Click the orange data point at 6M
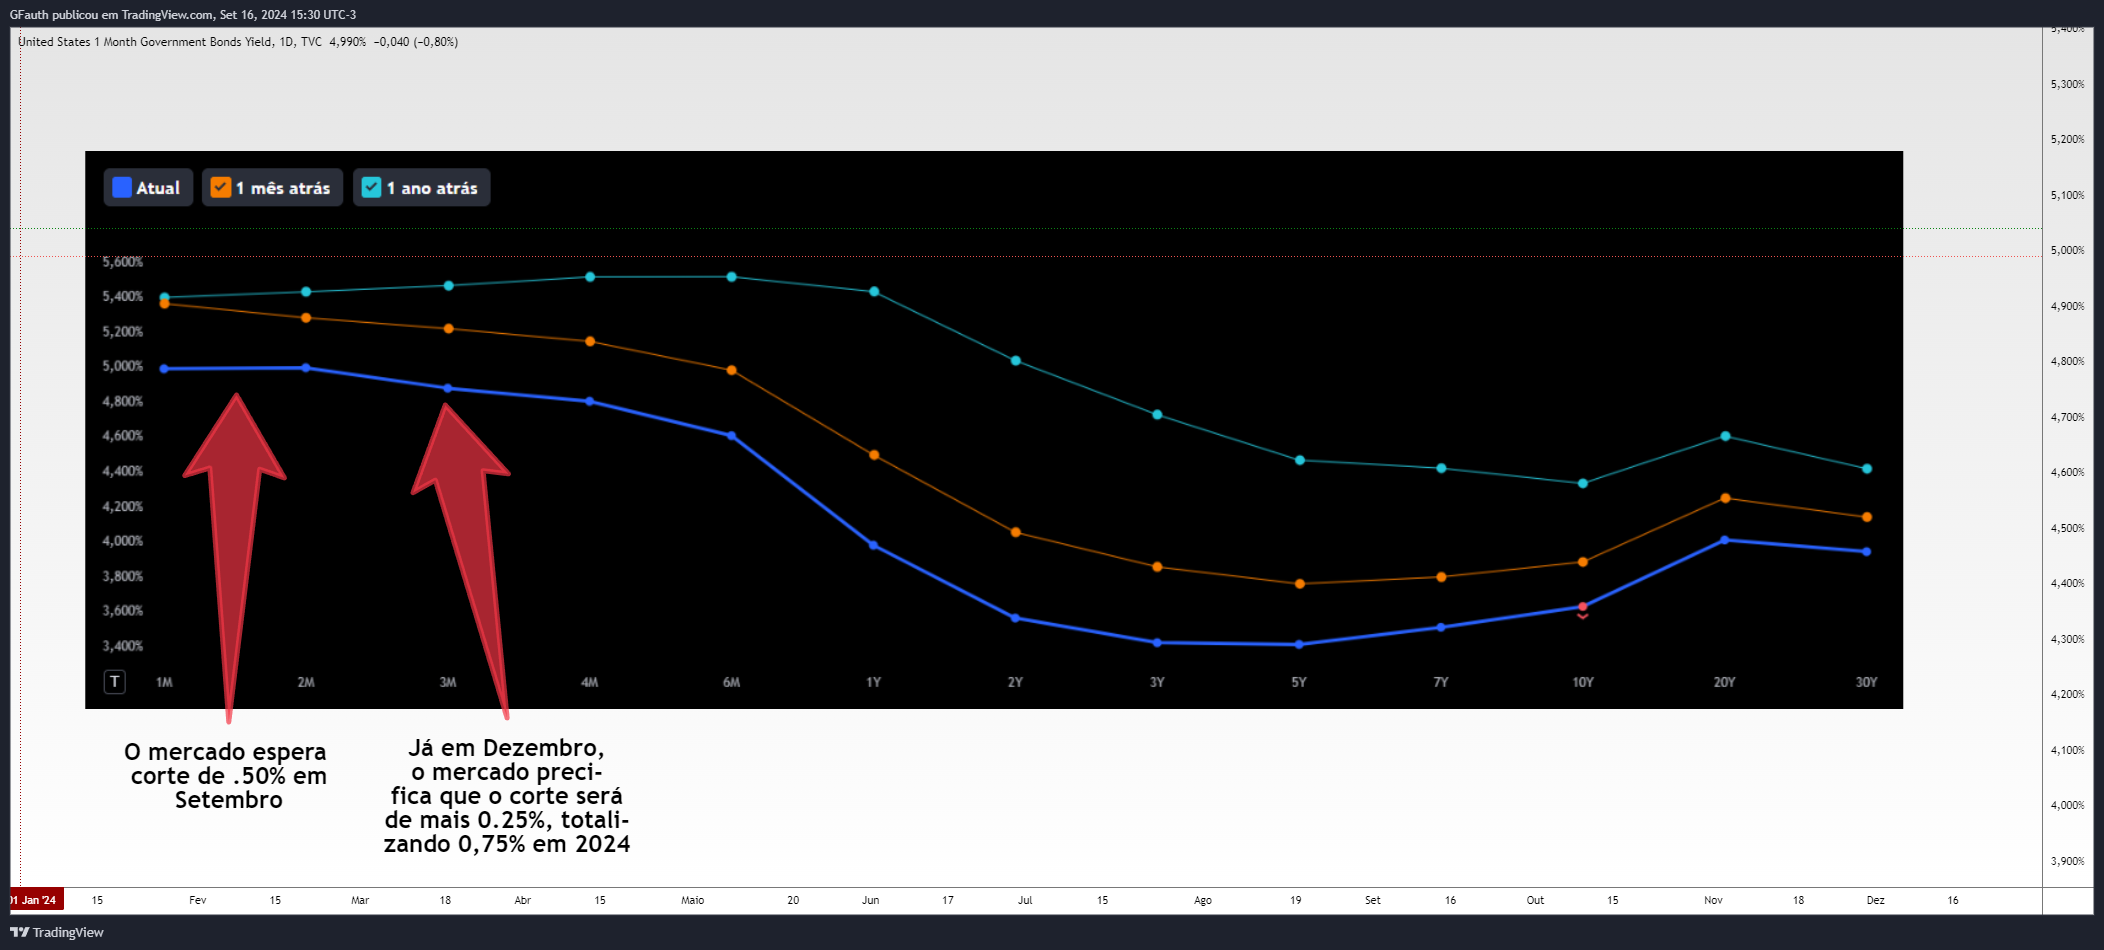 click(x=732, y=370)
